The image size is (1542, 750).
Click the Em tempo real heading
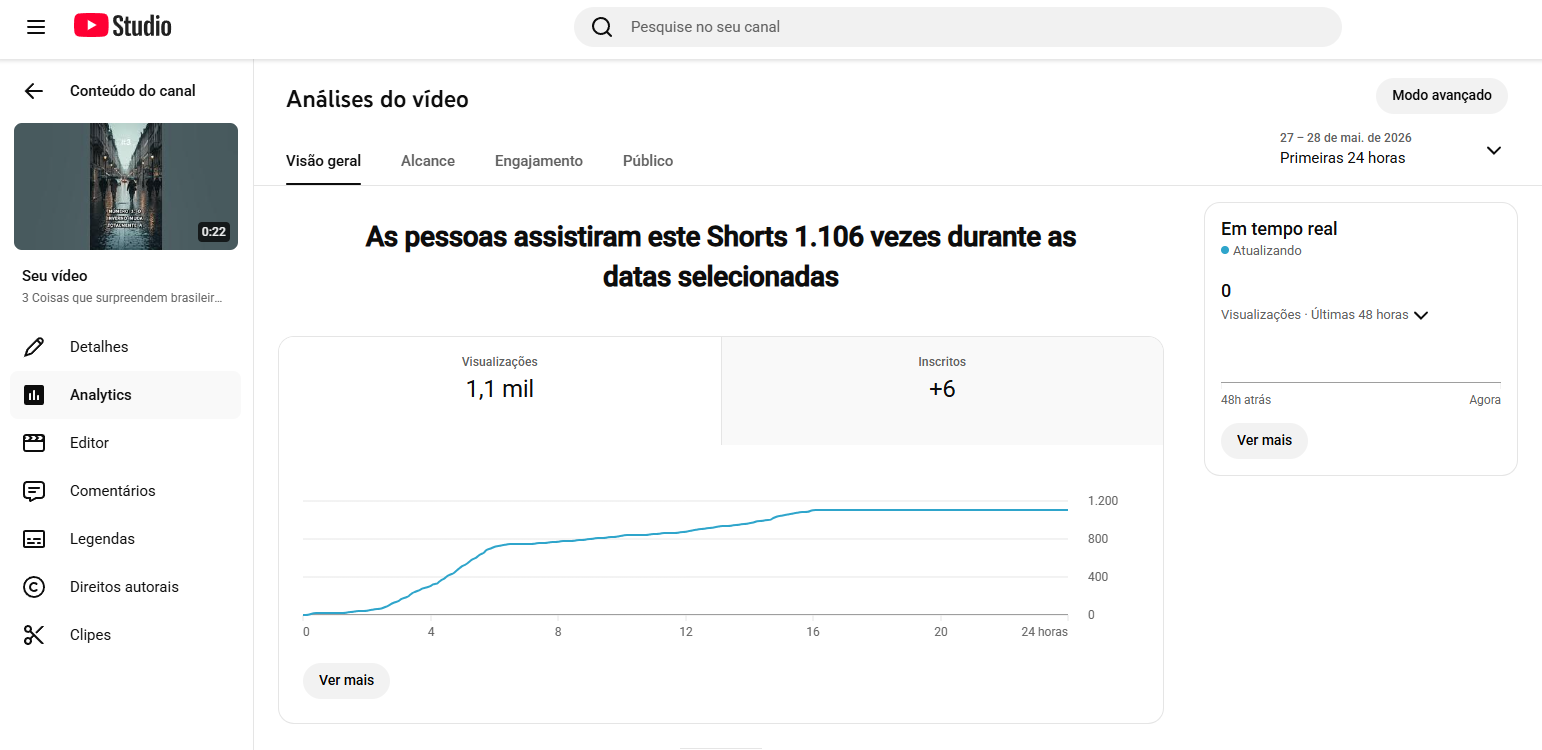pyautogui.click(x=1279, y=229)
